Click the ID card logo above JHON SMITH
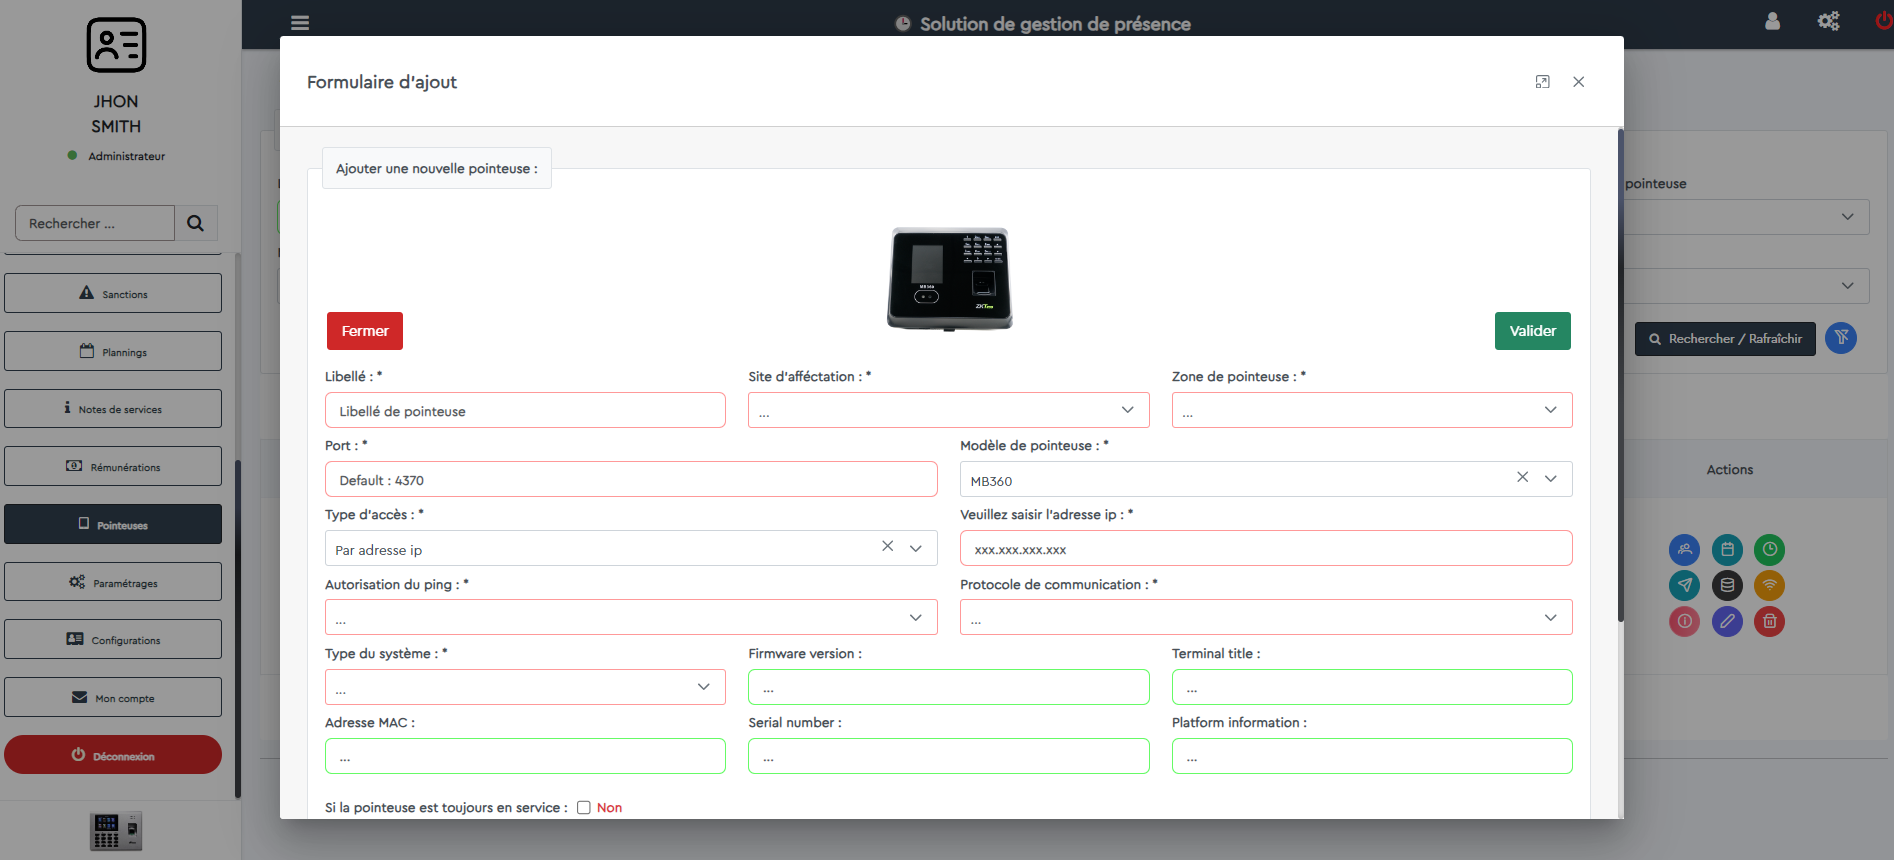The height and width of the screenshot is (860, 1894). [116, 45]
